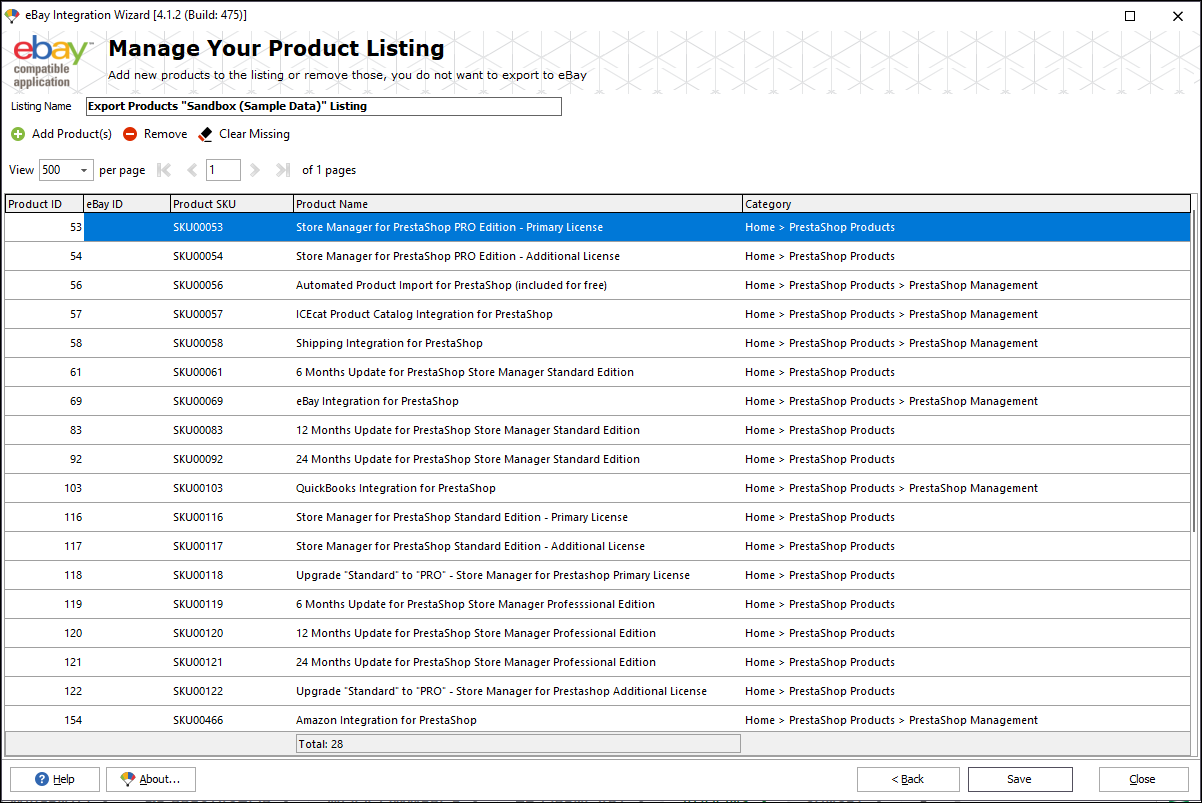Select Standard Edition - Primary License row

click(x=598, y=517)
